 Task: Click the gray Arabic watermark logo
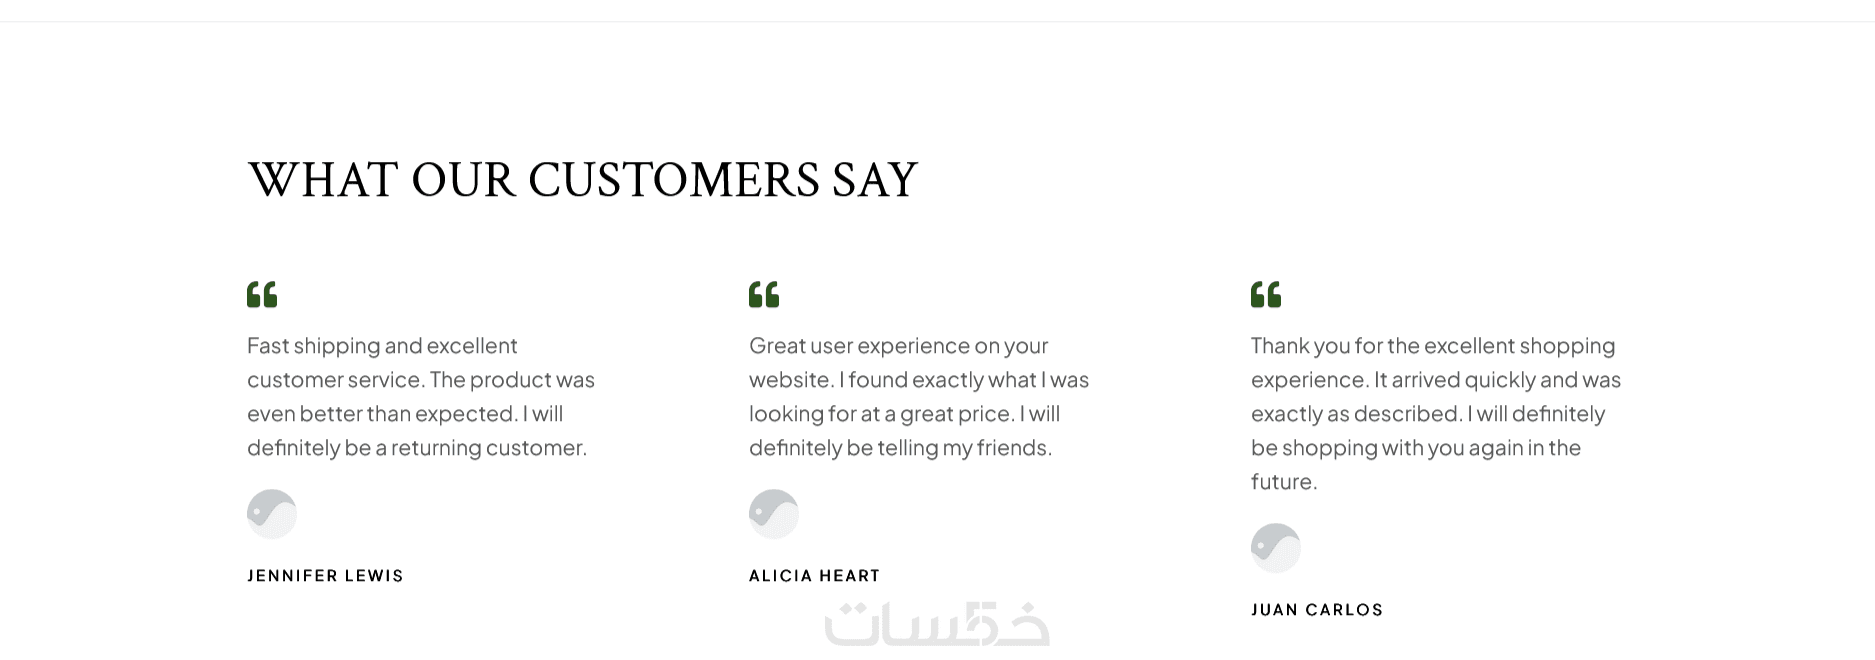pos(937,625)
